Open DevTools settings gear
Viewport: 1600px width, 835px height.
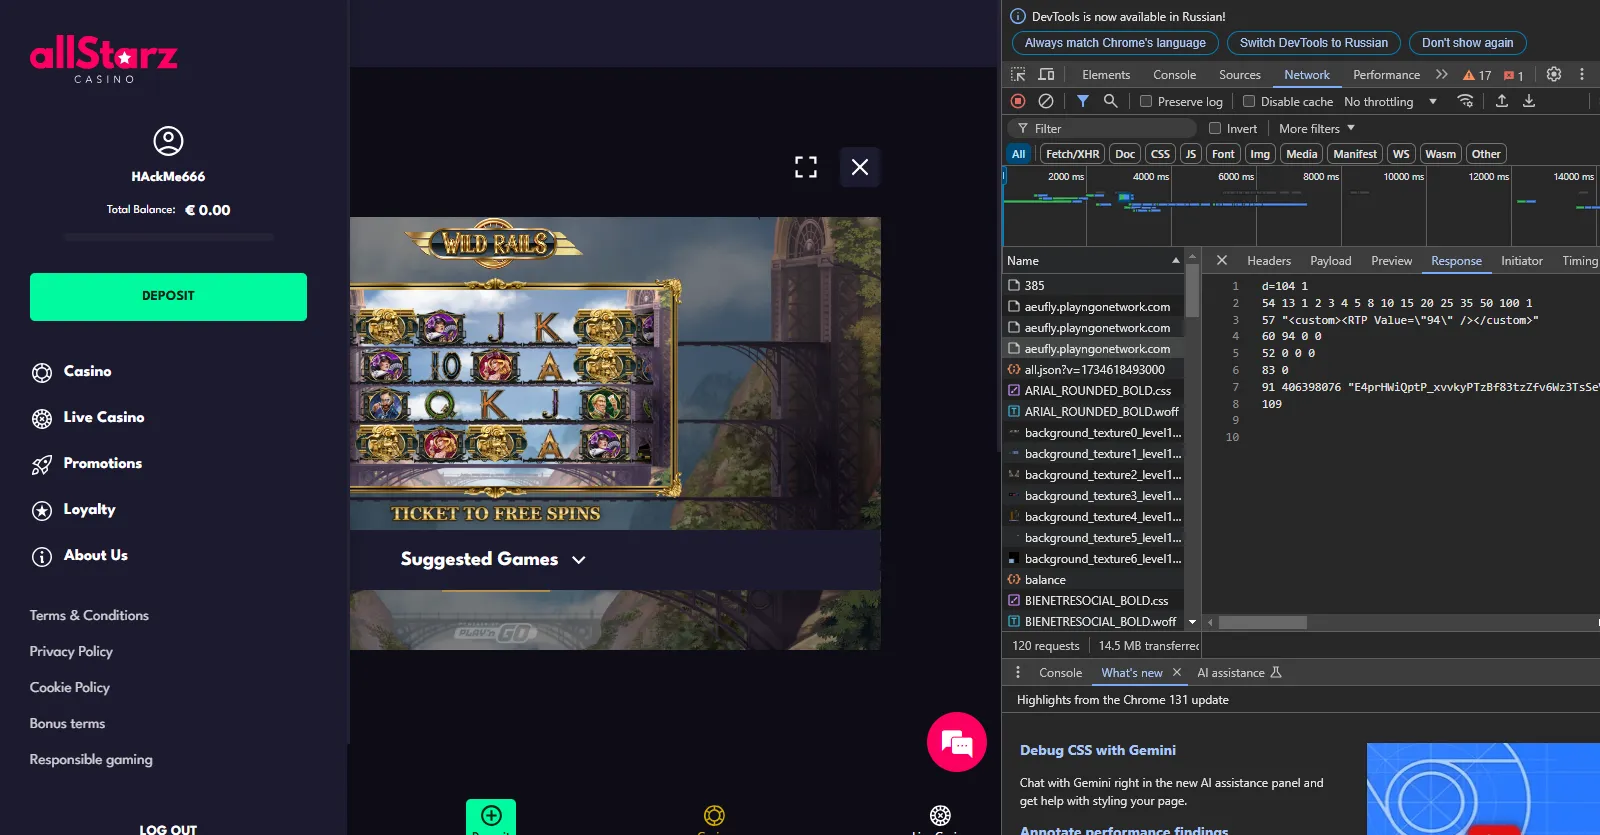tap(1554, 74)
